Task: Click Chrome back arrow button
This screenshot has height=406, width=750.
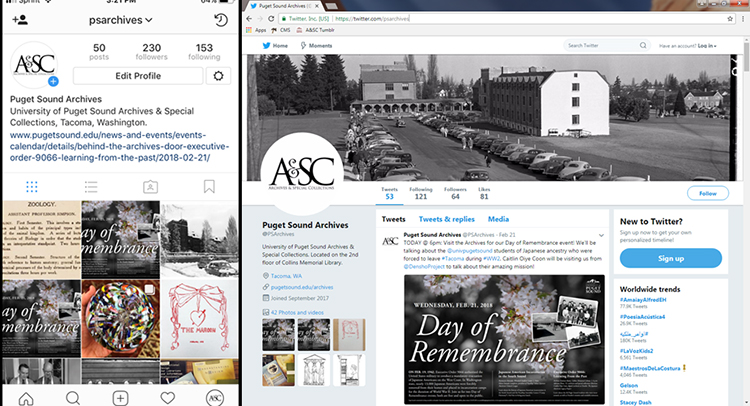Action: pyautogui.click(x=249, y=19)
